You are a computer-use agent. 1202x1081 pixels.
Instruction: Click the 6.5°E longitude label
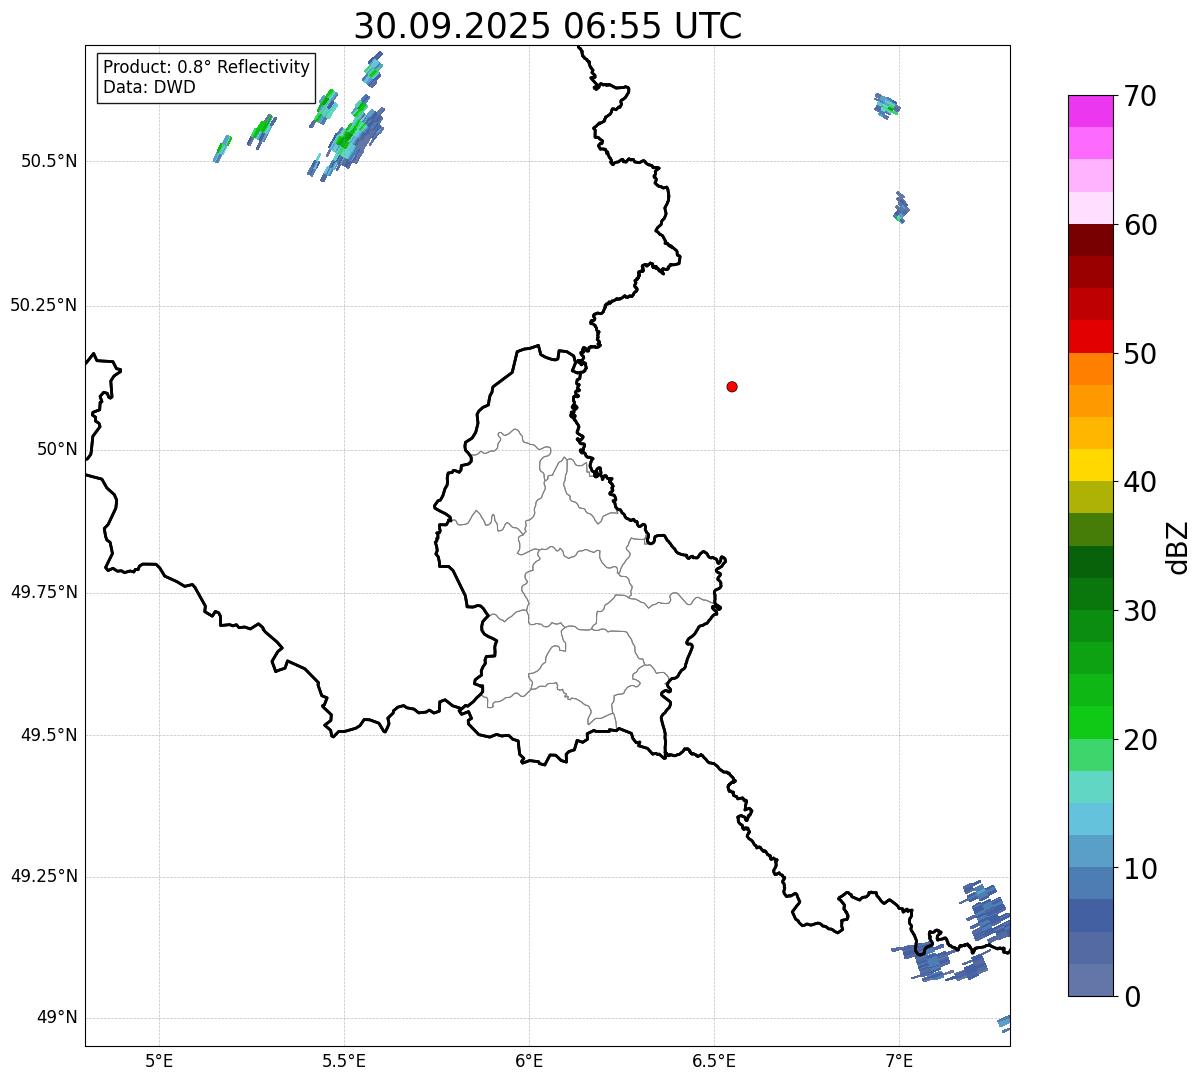[x=714, y=1060]
